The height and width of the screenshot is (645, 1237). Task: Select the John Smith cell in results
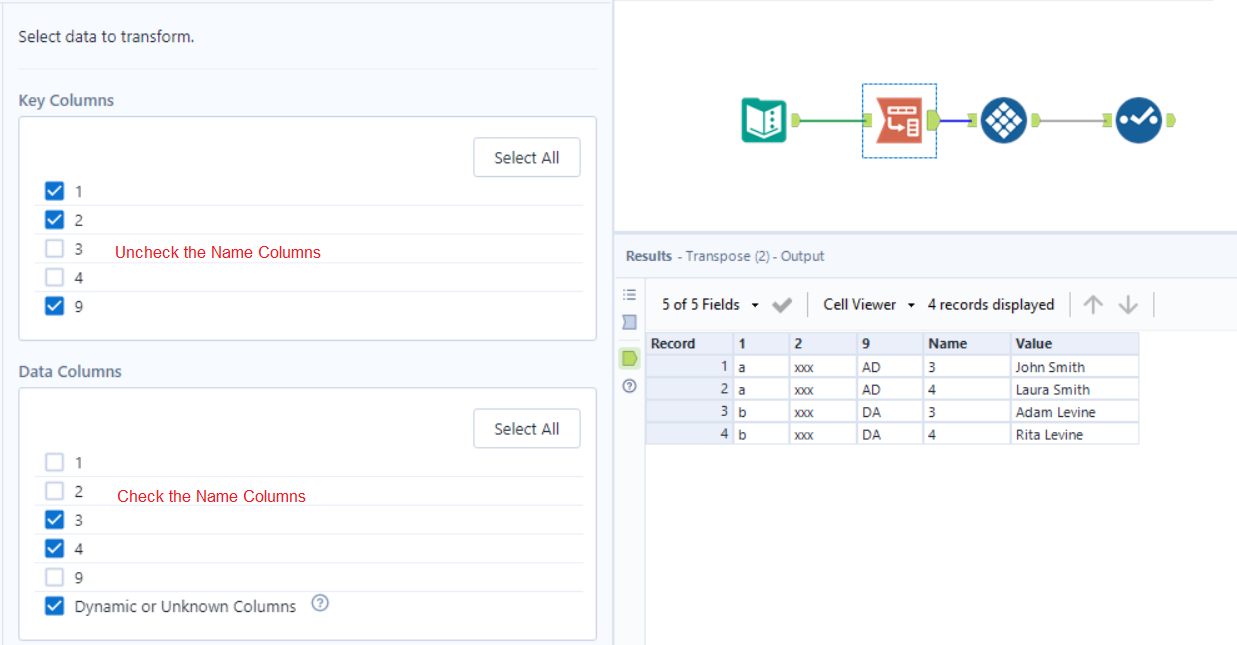point(1050,367)
